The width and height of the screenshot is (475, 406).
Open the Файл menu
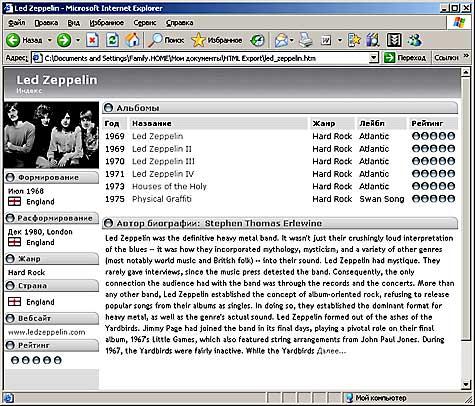coord(16,23)
